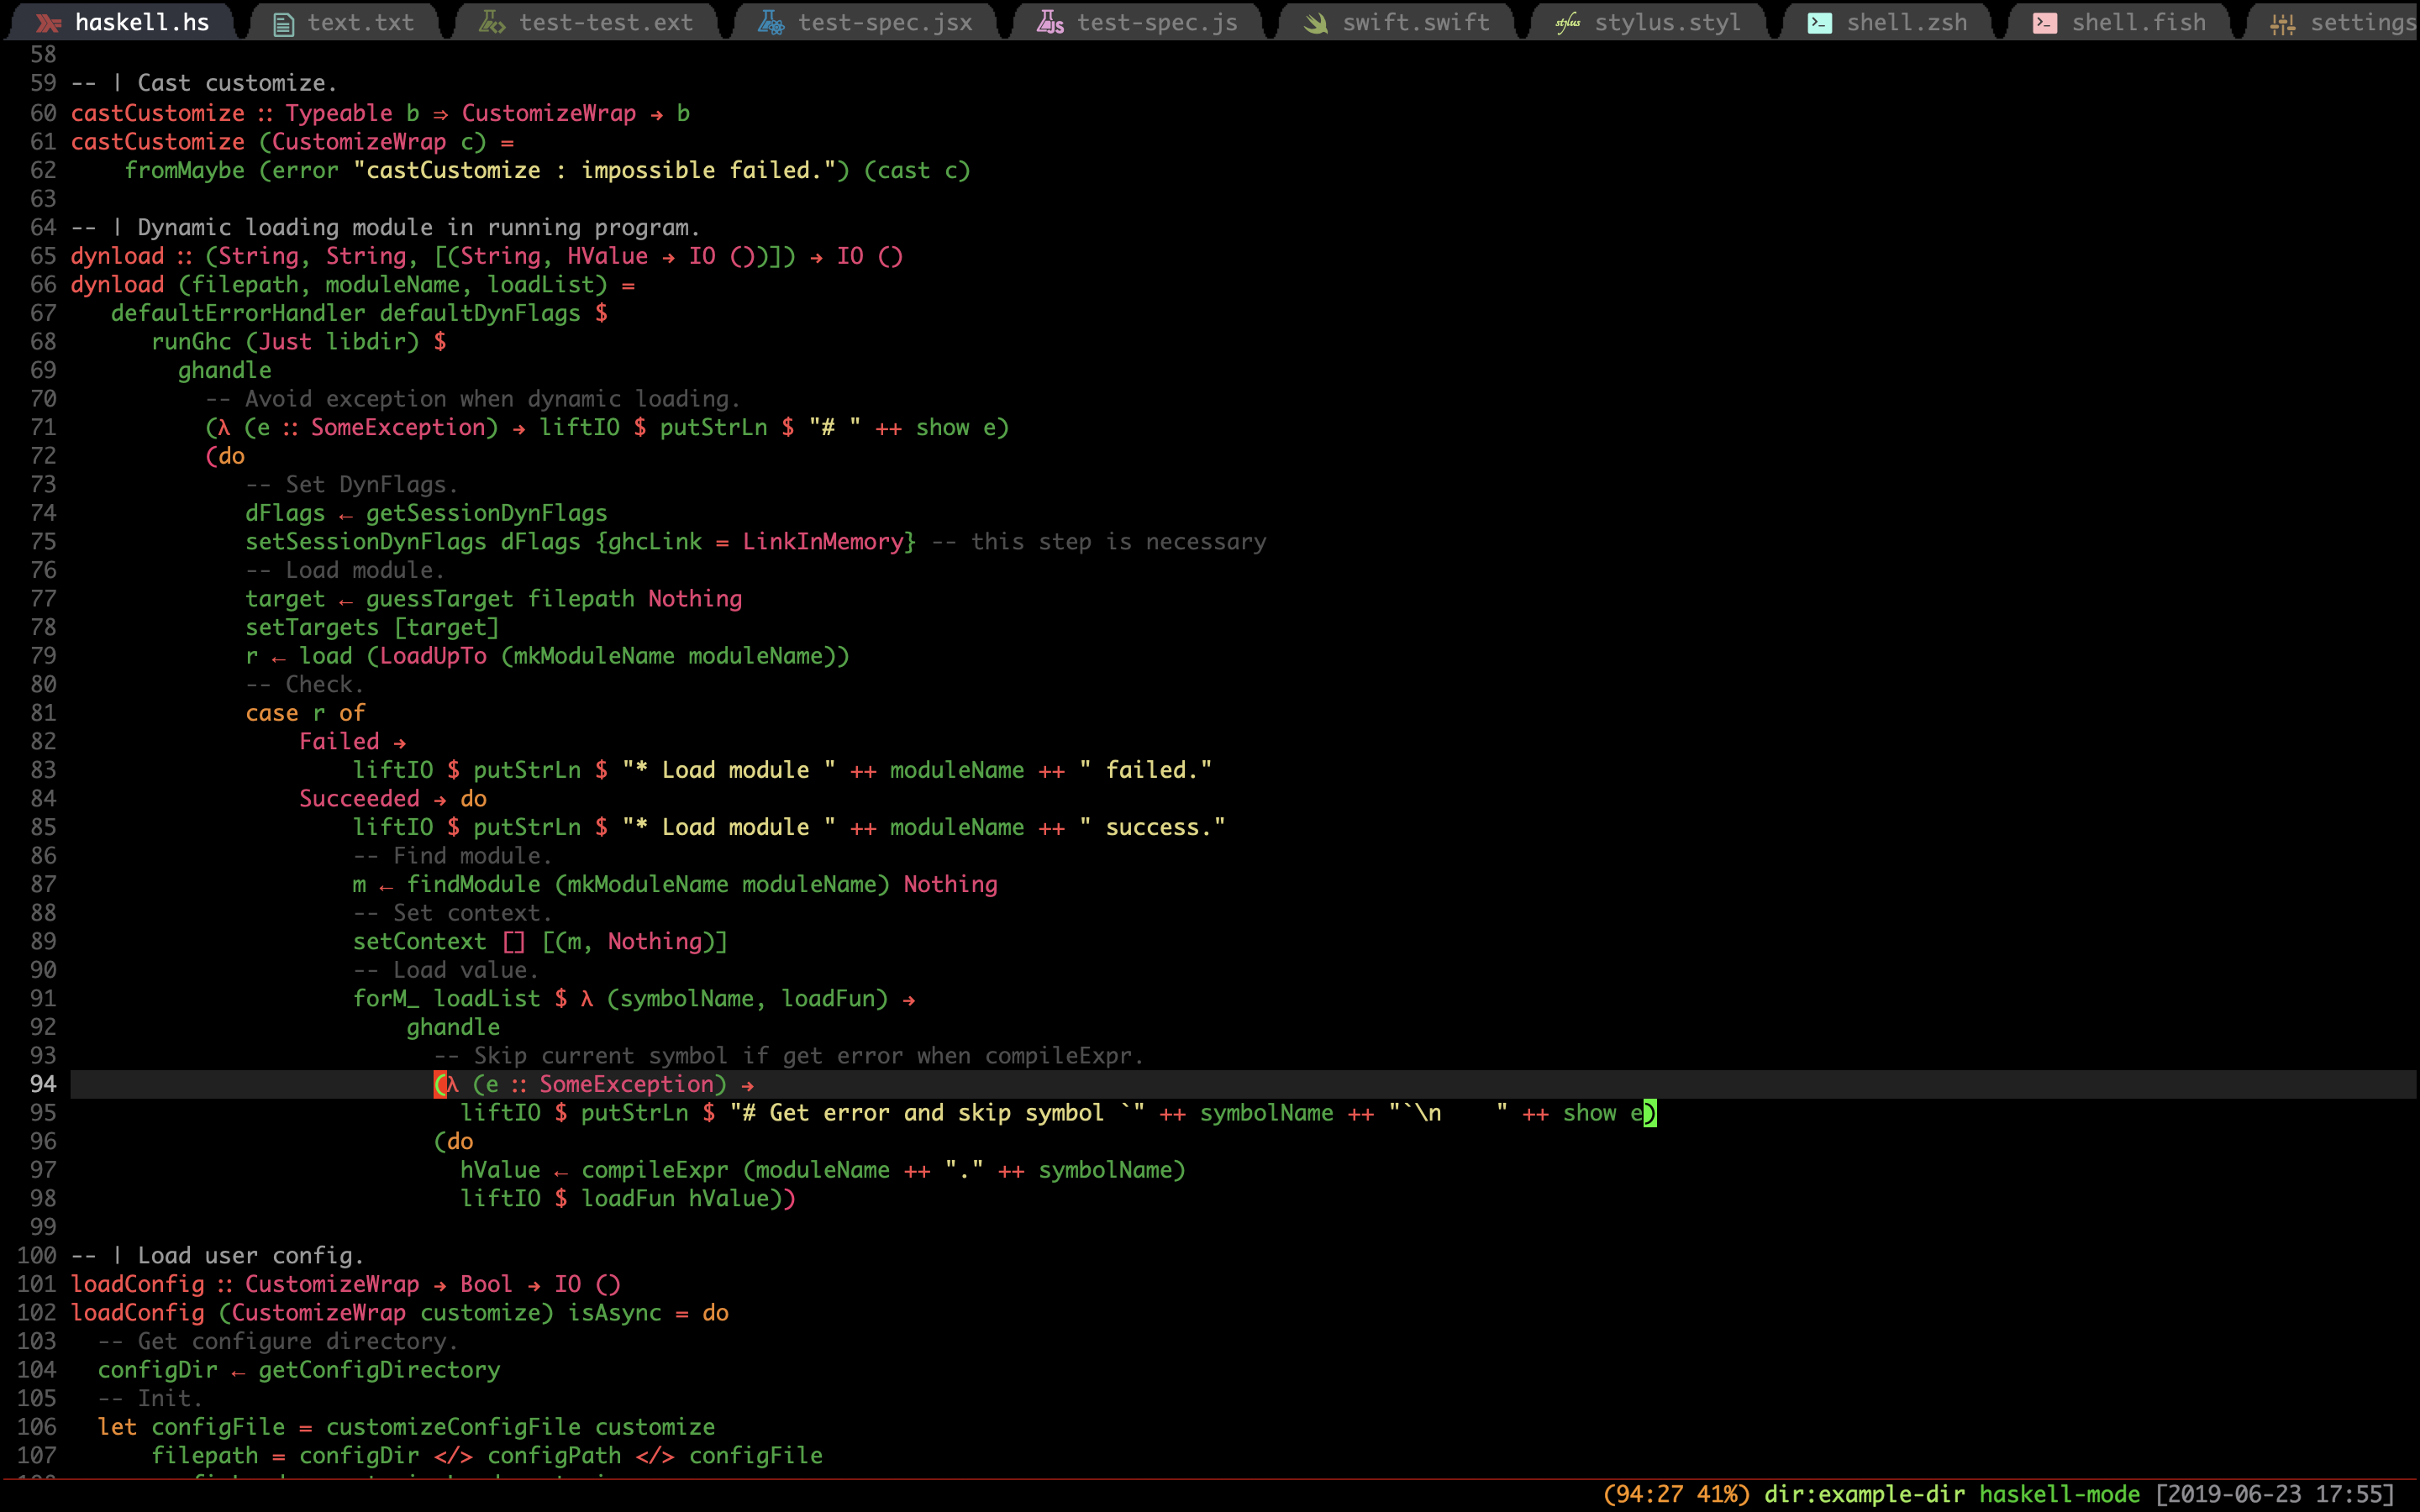Viewport: 2420px width, 1512px height.
Task: Open the swift.swift tab
Action: [x=1415, y=23]
